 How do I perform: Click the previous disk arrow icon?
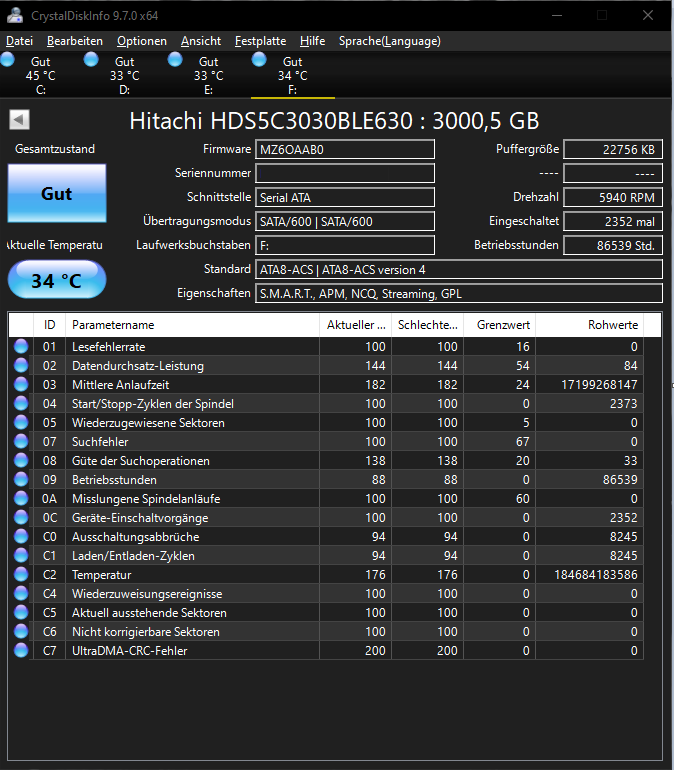tap(20, 120)
